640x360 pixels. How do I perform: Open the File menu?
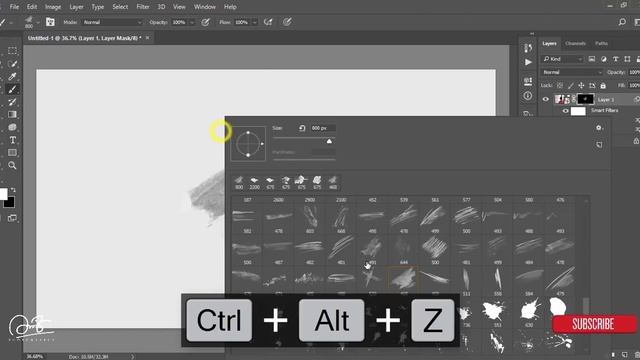[x=14, y=7]
